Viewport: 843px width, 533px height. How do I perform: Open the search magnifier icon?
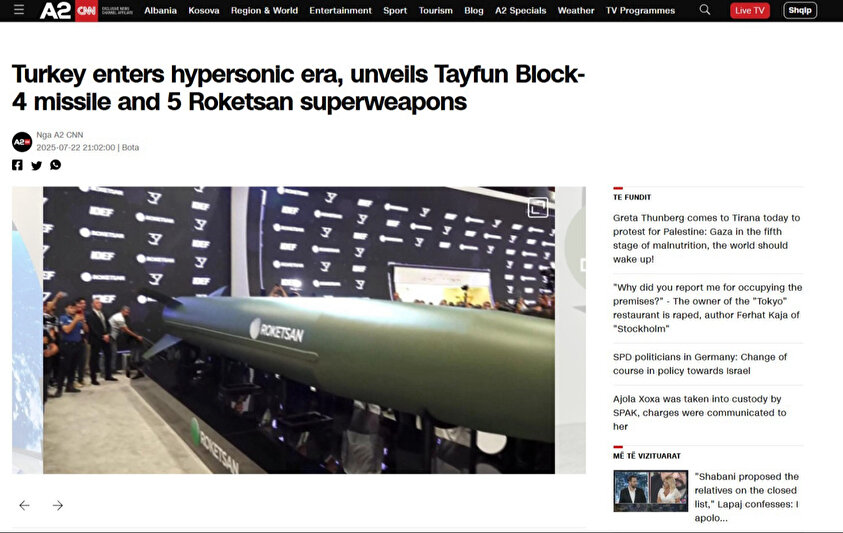[704, 10]
